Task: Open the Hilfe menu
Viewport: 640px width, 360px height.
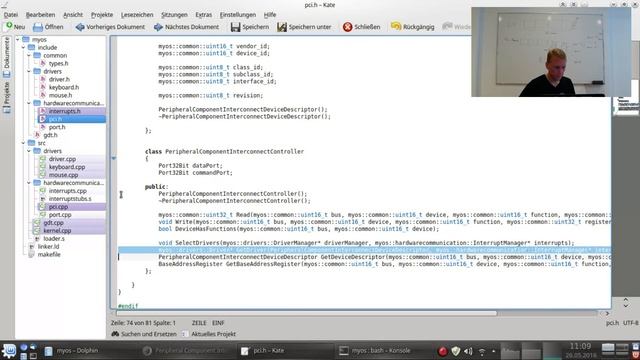Action: [x=270, y=15]
